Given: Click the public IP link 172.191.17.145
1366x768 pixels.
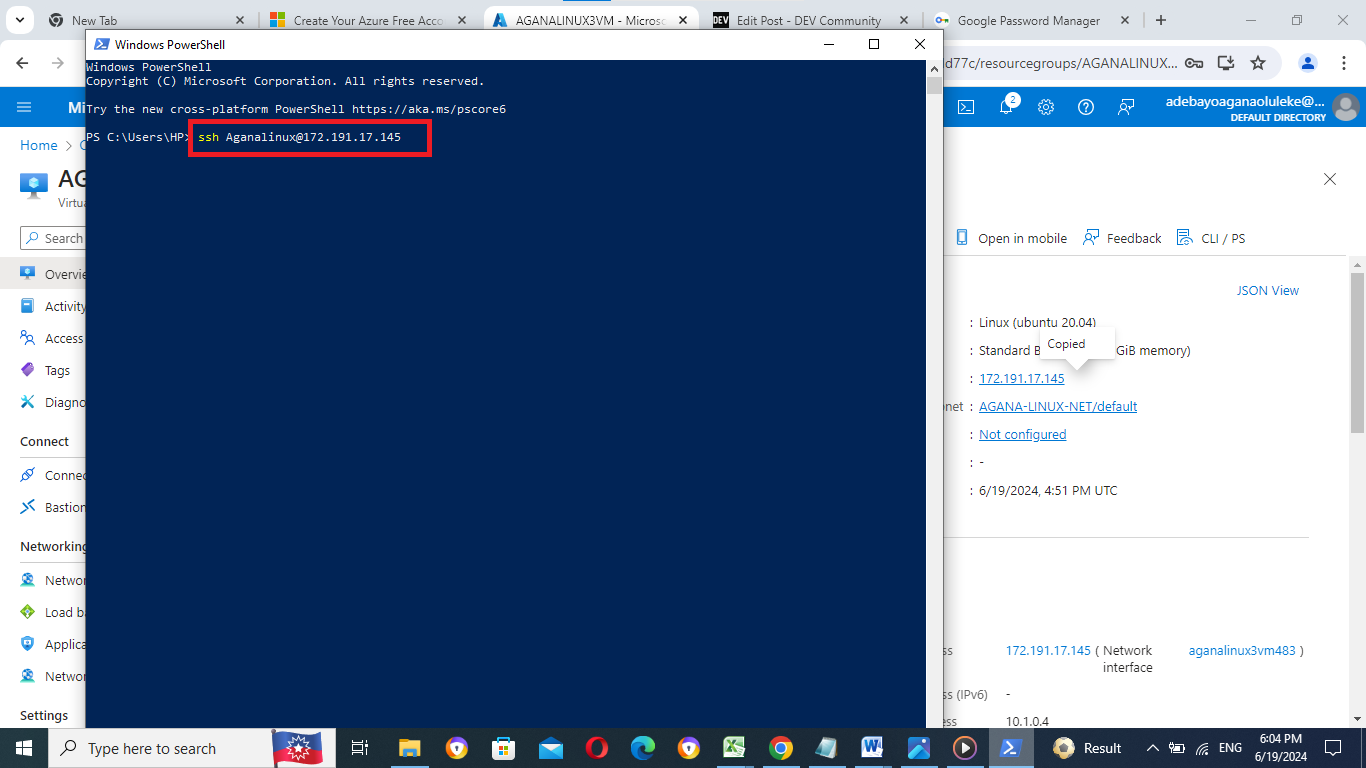Looking at the screenshot, I should coord(1022,378).
